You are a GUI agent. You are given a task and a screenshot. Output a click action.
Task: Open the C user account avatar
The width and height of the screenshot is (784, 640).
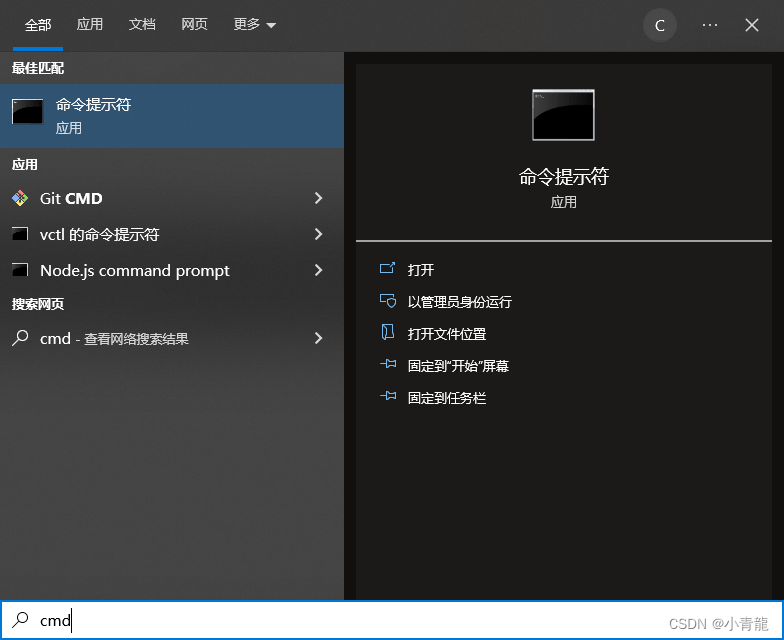pyautogui.click(x=660, y=25)
